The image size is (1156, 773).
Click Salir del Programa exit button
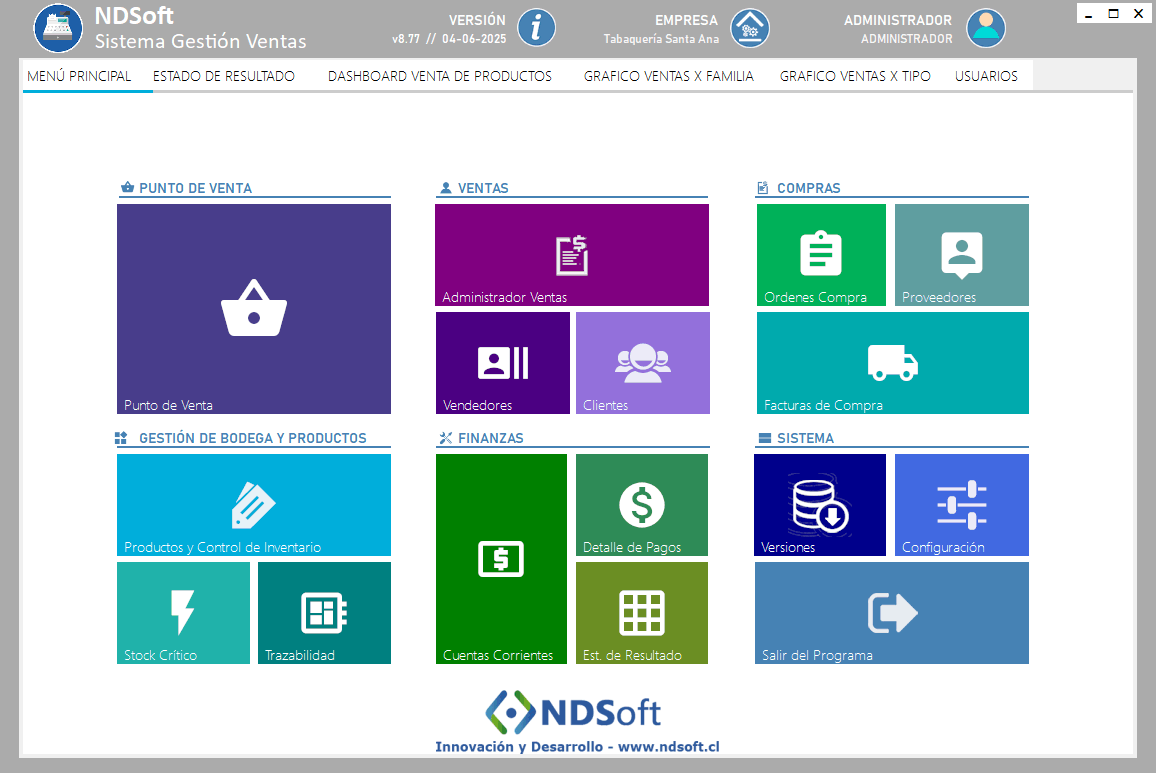(892, 613)
